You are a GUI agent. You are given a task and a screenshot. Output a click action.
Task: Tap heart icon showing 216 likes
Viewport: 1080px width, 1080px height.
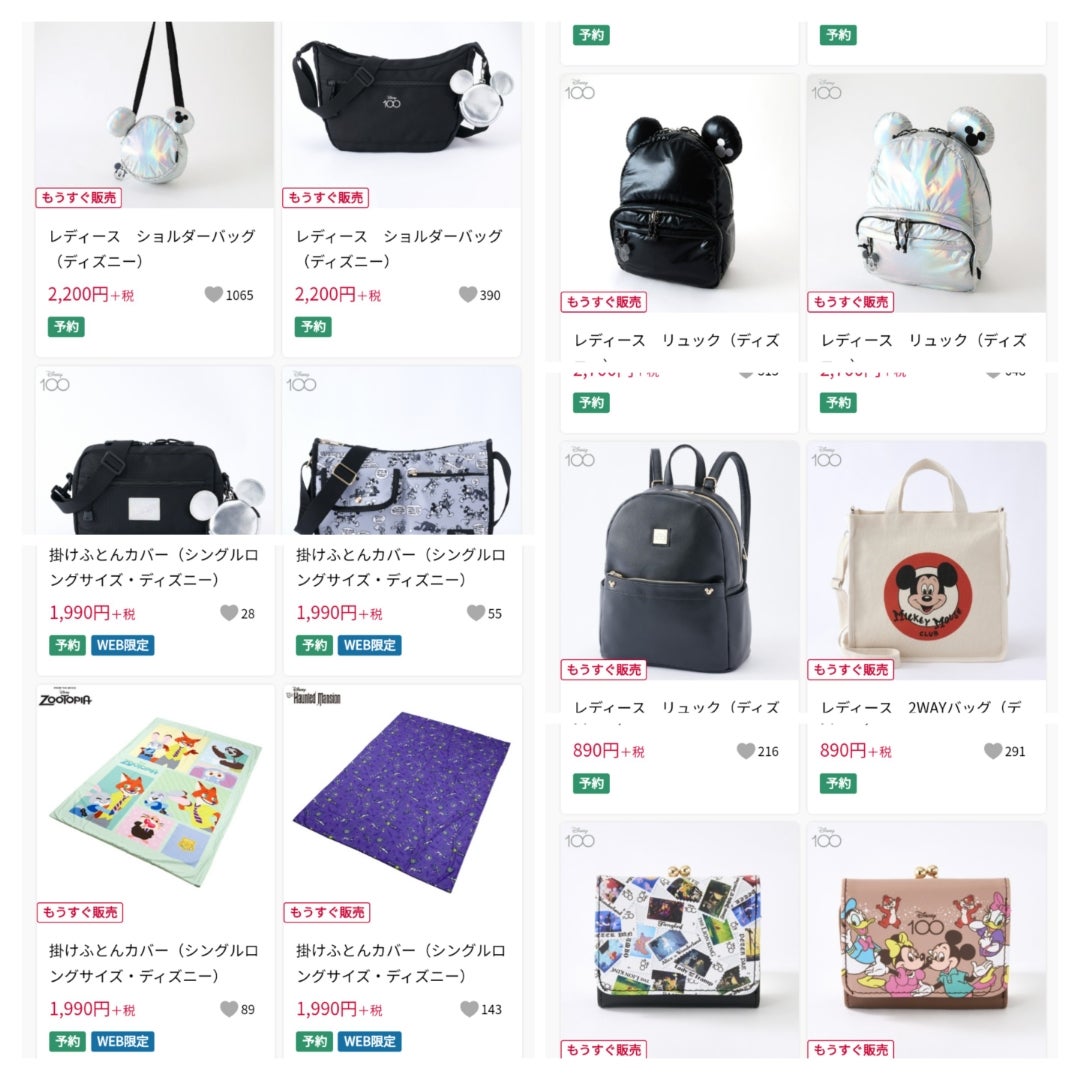[x=746, y=751]
